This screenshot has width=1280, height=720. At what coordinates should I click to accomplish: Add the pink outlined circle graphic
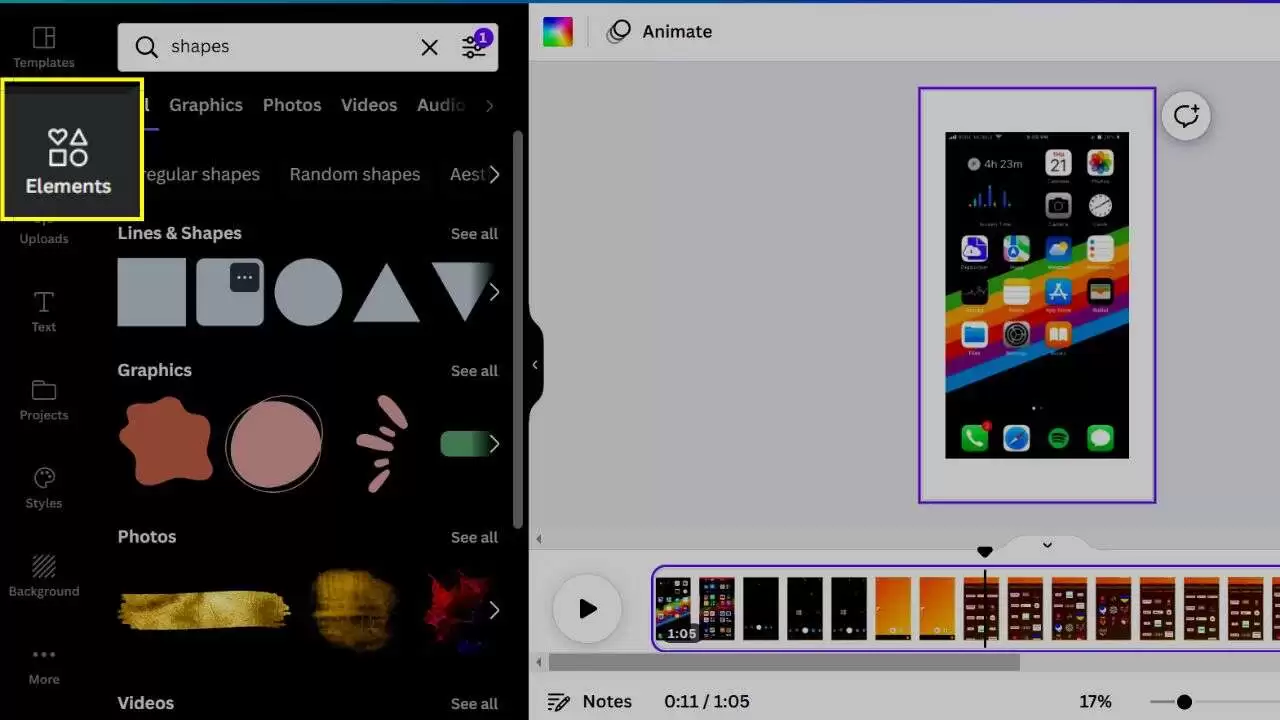click(274, 443)
